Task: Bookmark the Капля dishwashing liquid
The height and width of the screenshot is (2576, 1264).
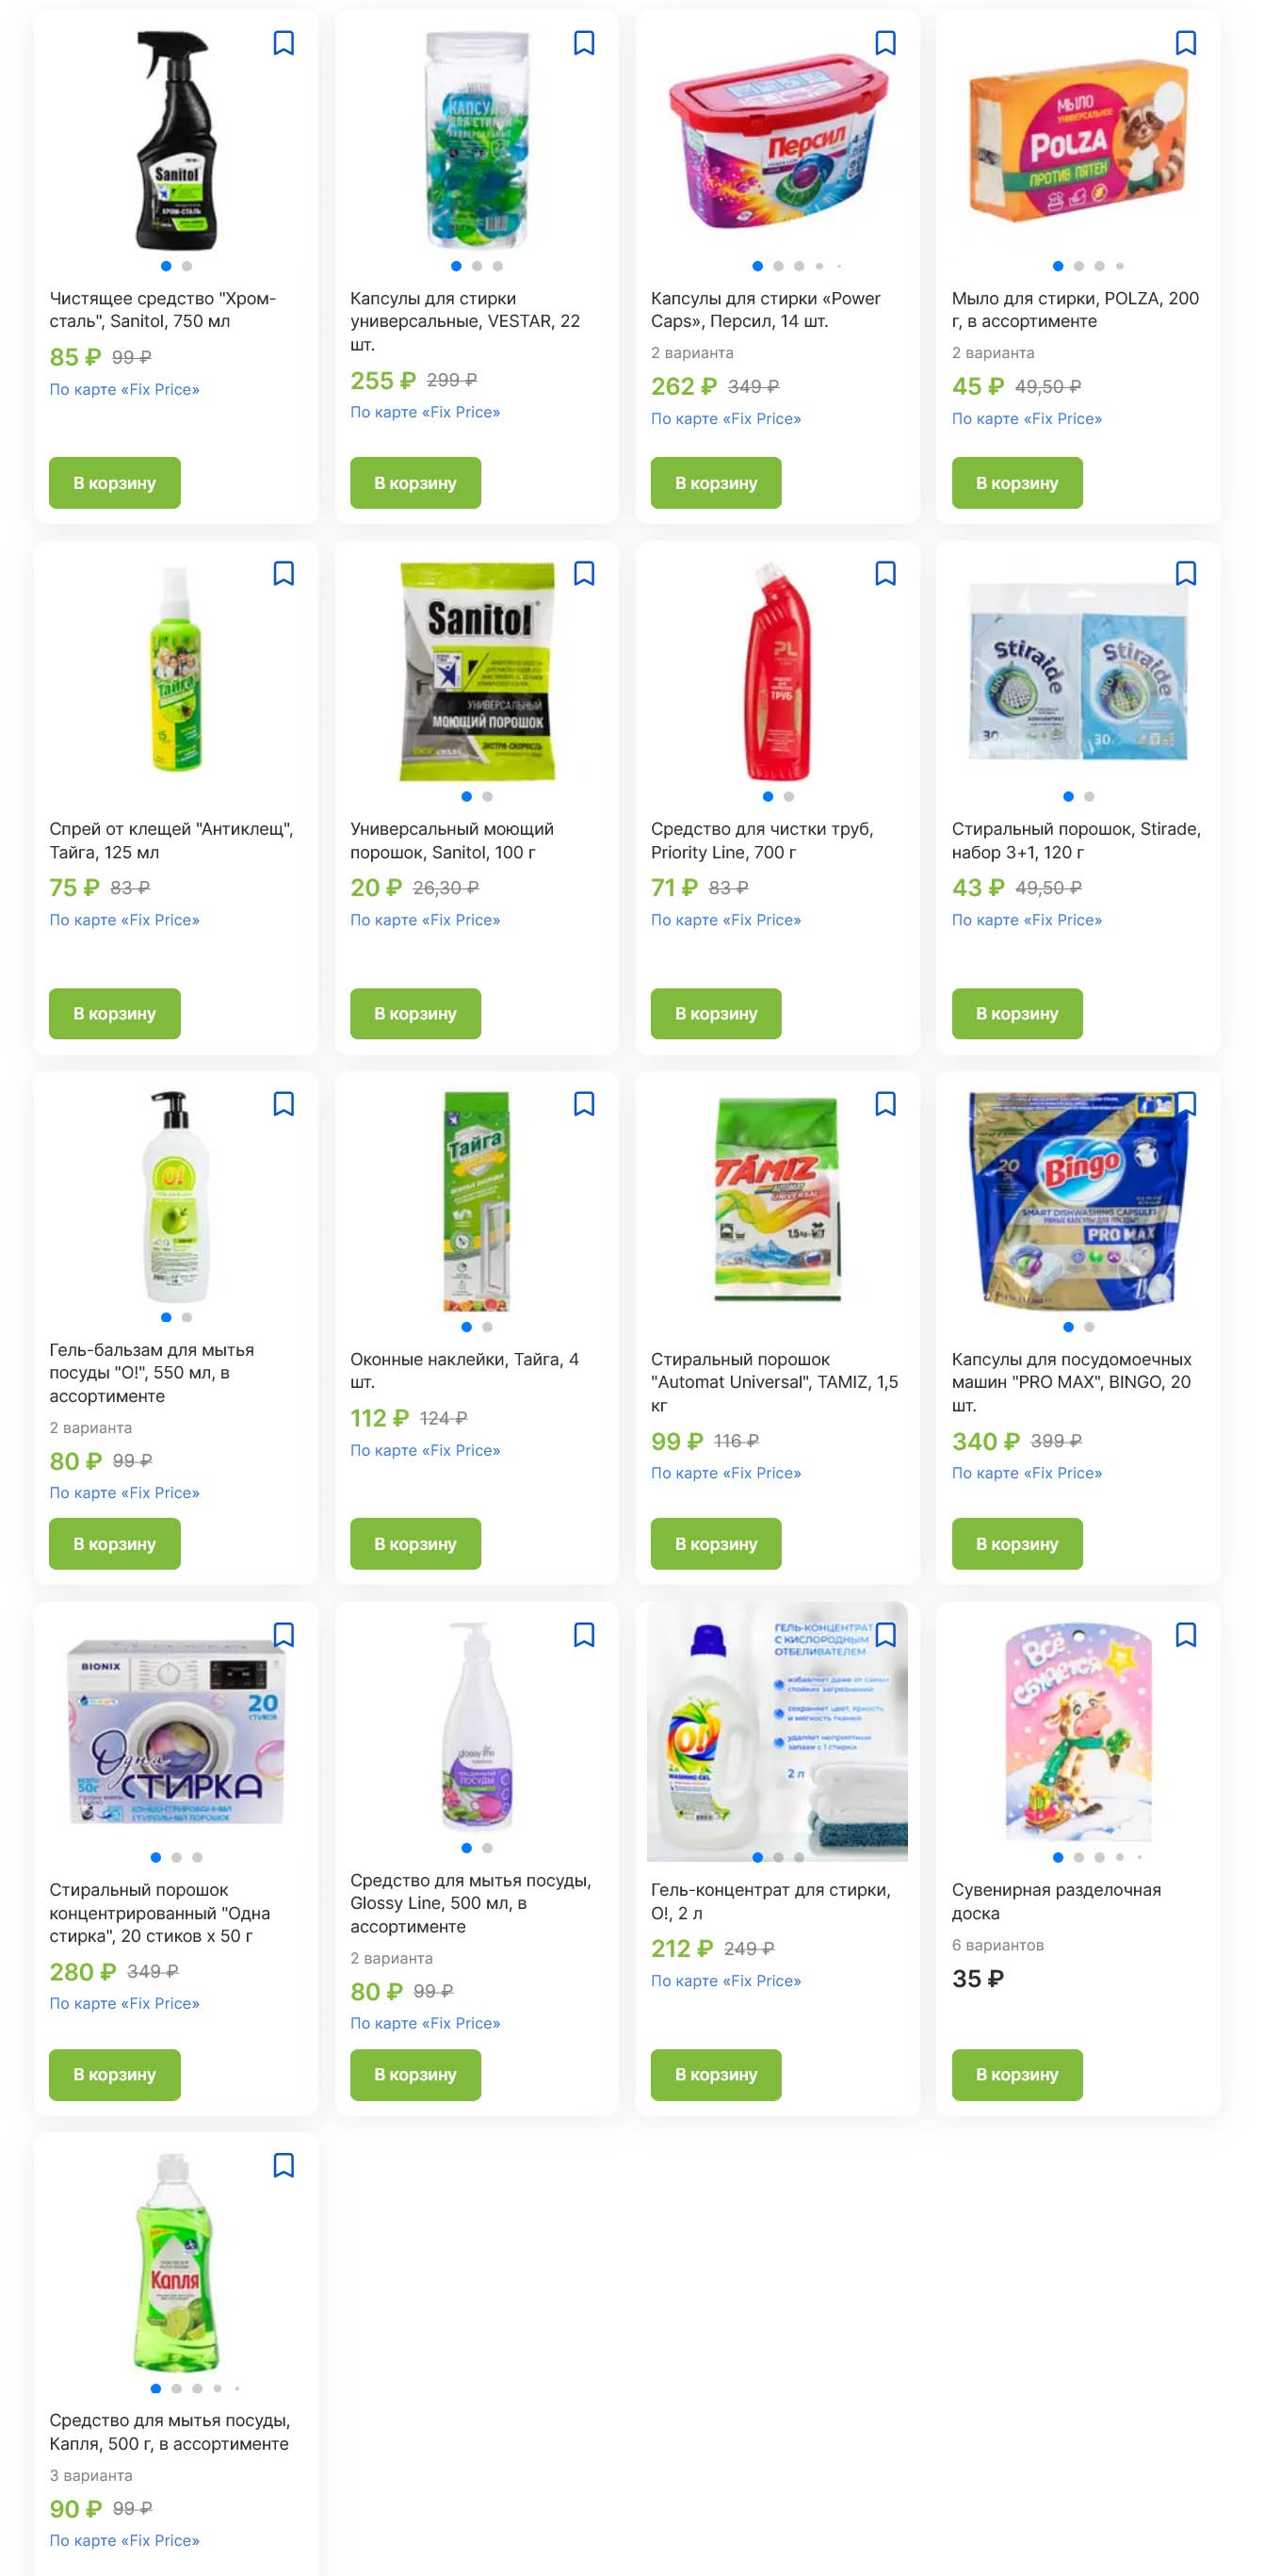Action: pyautogui.click(x=283, y=2165)
